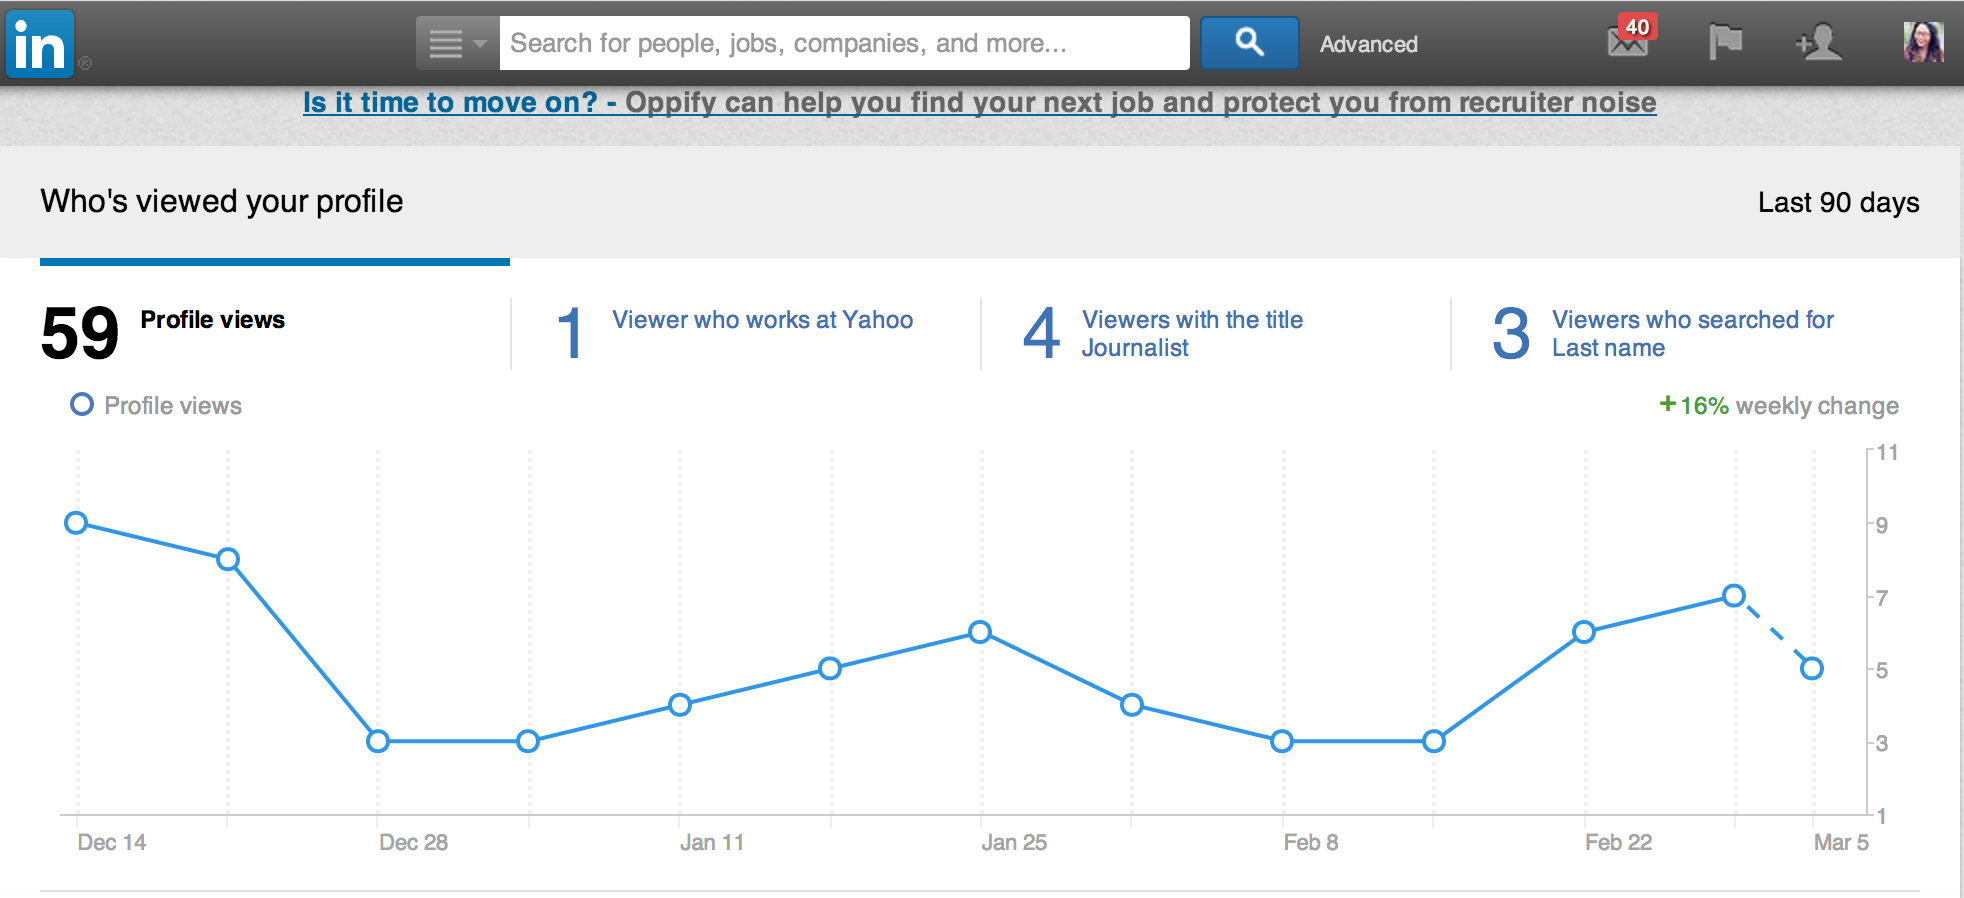
Task: Open the Advanced search link
Action: (x=1368, y=44)
